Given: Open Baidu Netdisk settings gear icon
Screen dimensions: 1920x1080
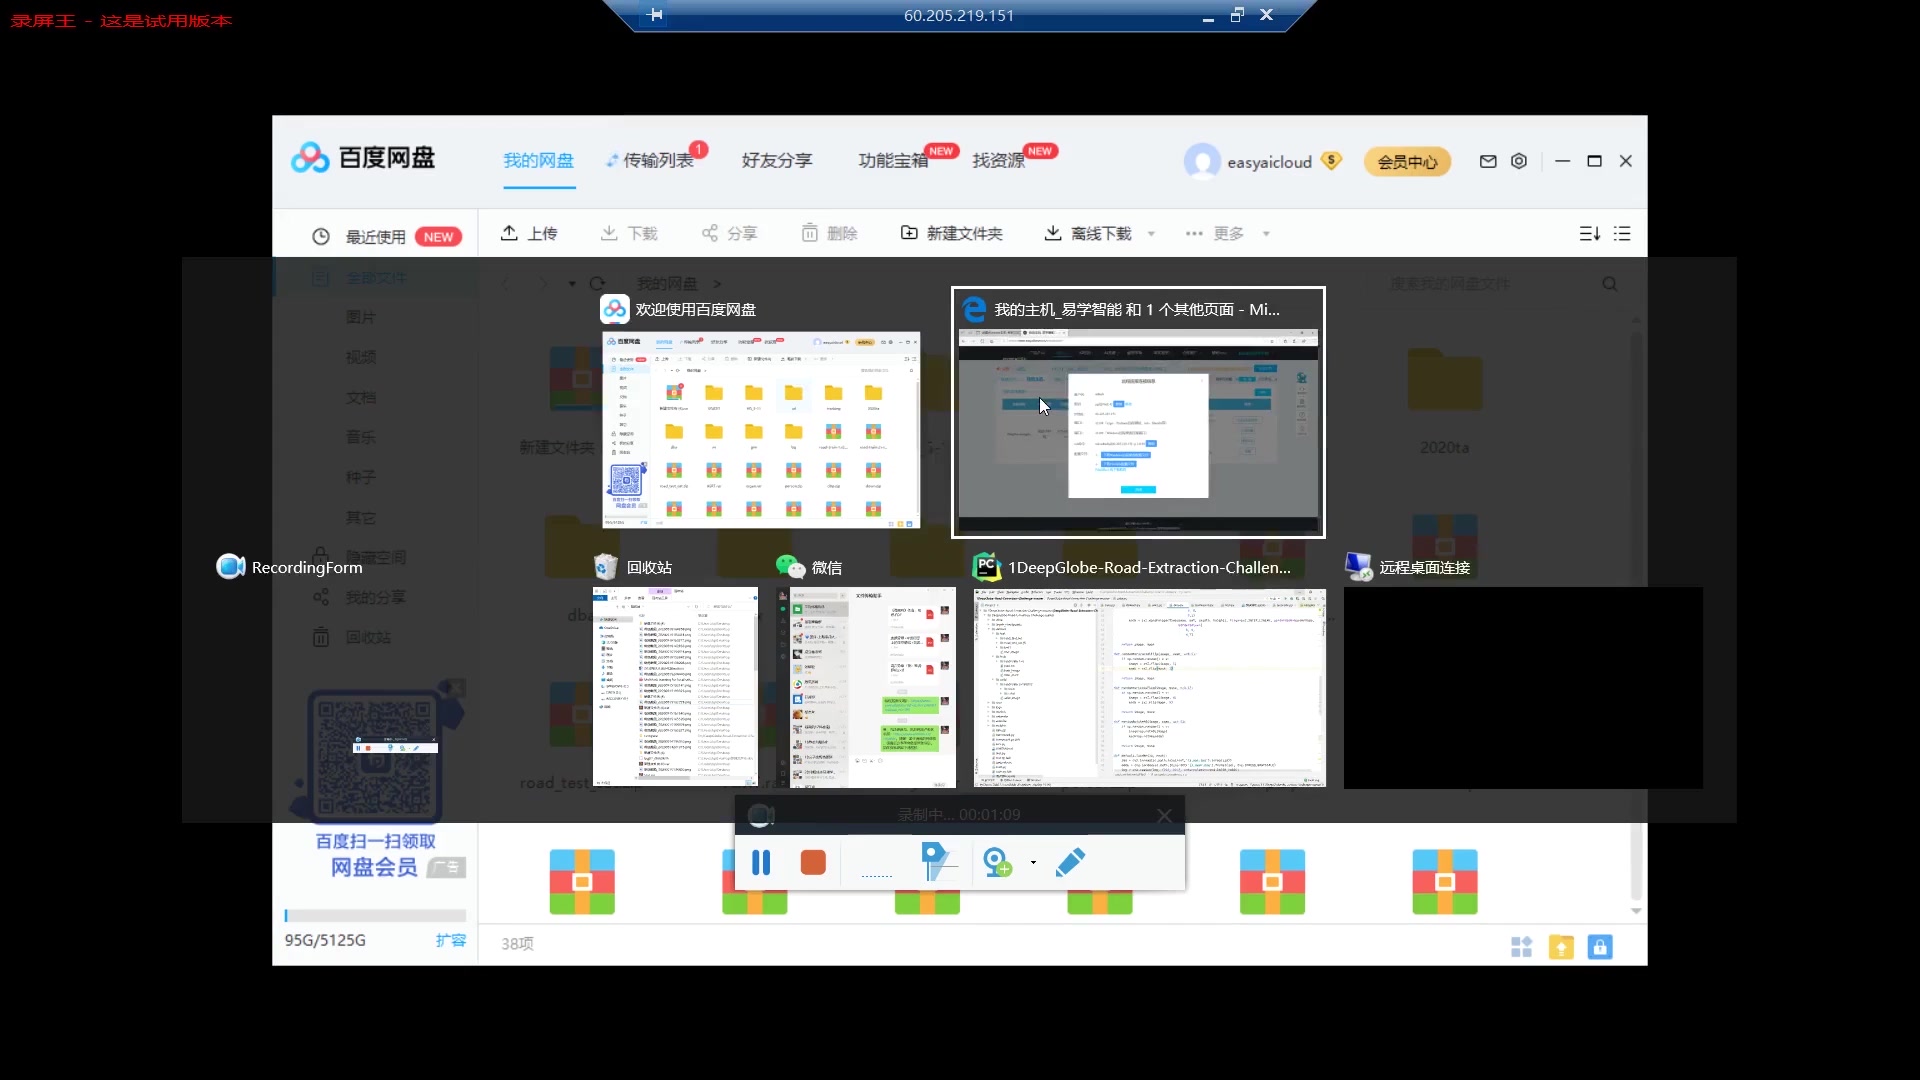Looking at the screenshot, I should click(x=1519, y=161).
